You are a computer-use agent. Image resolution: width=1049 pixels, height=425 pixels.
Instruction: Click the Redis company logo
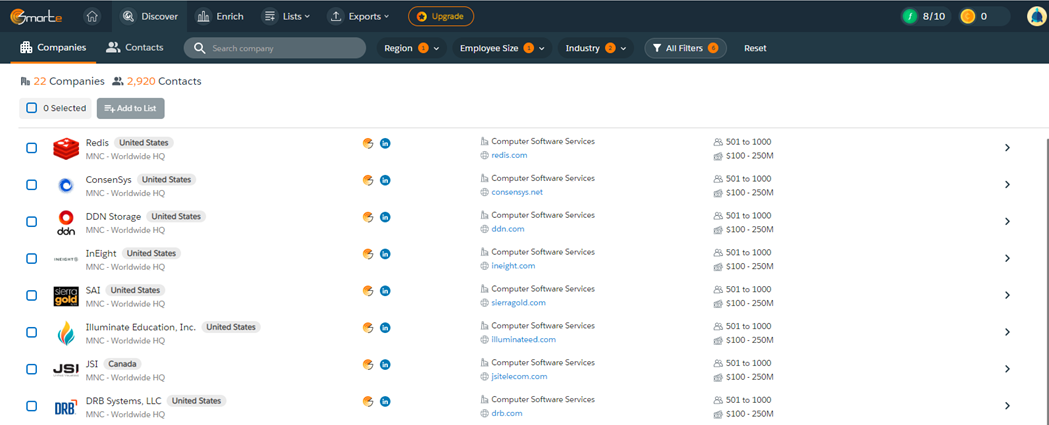coord(66,149)
